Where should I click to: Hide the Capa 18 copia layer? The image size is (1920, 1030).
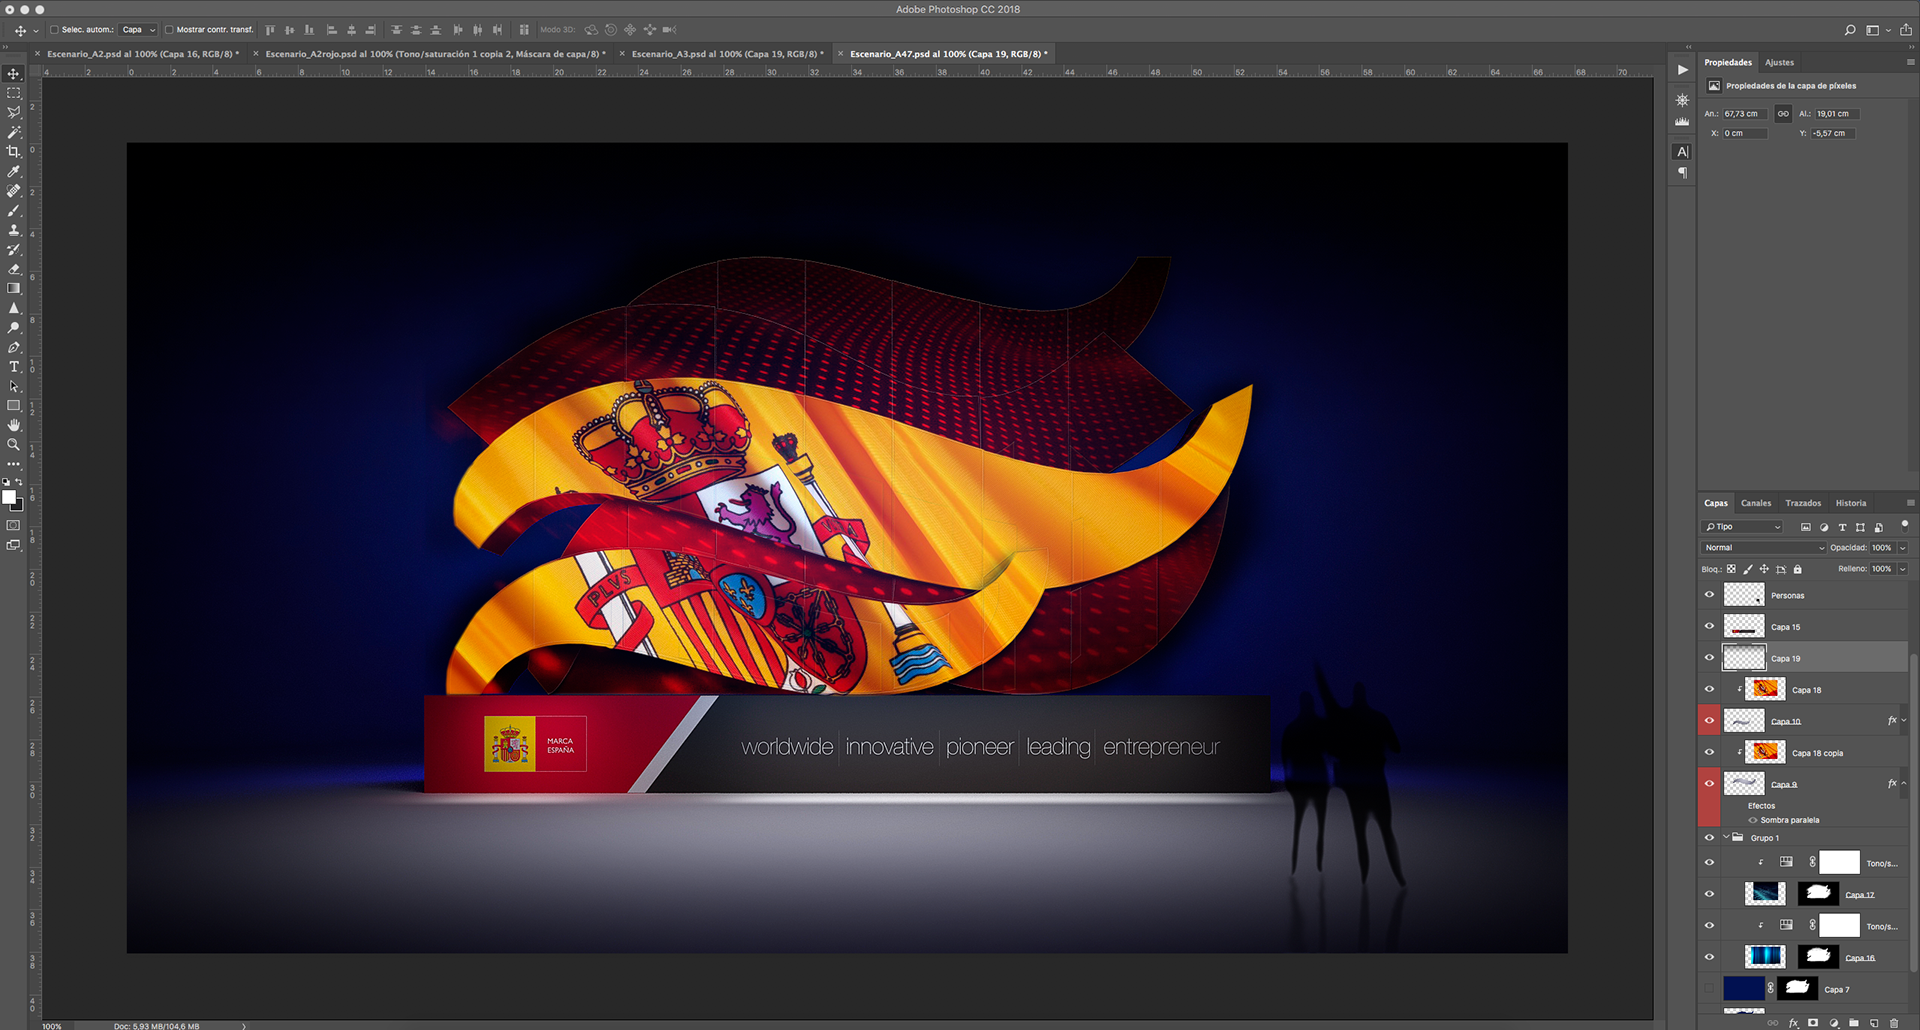point(1709,753)
